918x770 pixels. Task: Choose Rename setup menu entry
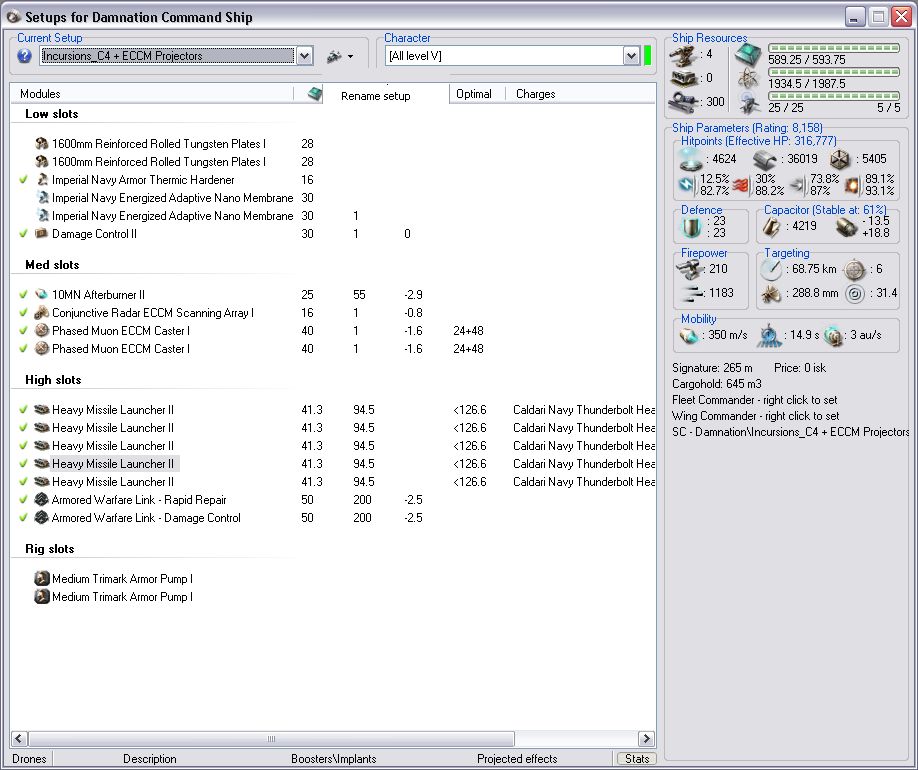pos(376,96)
